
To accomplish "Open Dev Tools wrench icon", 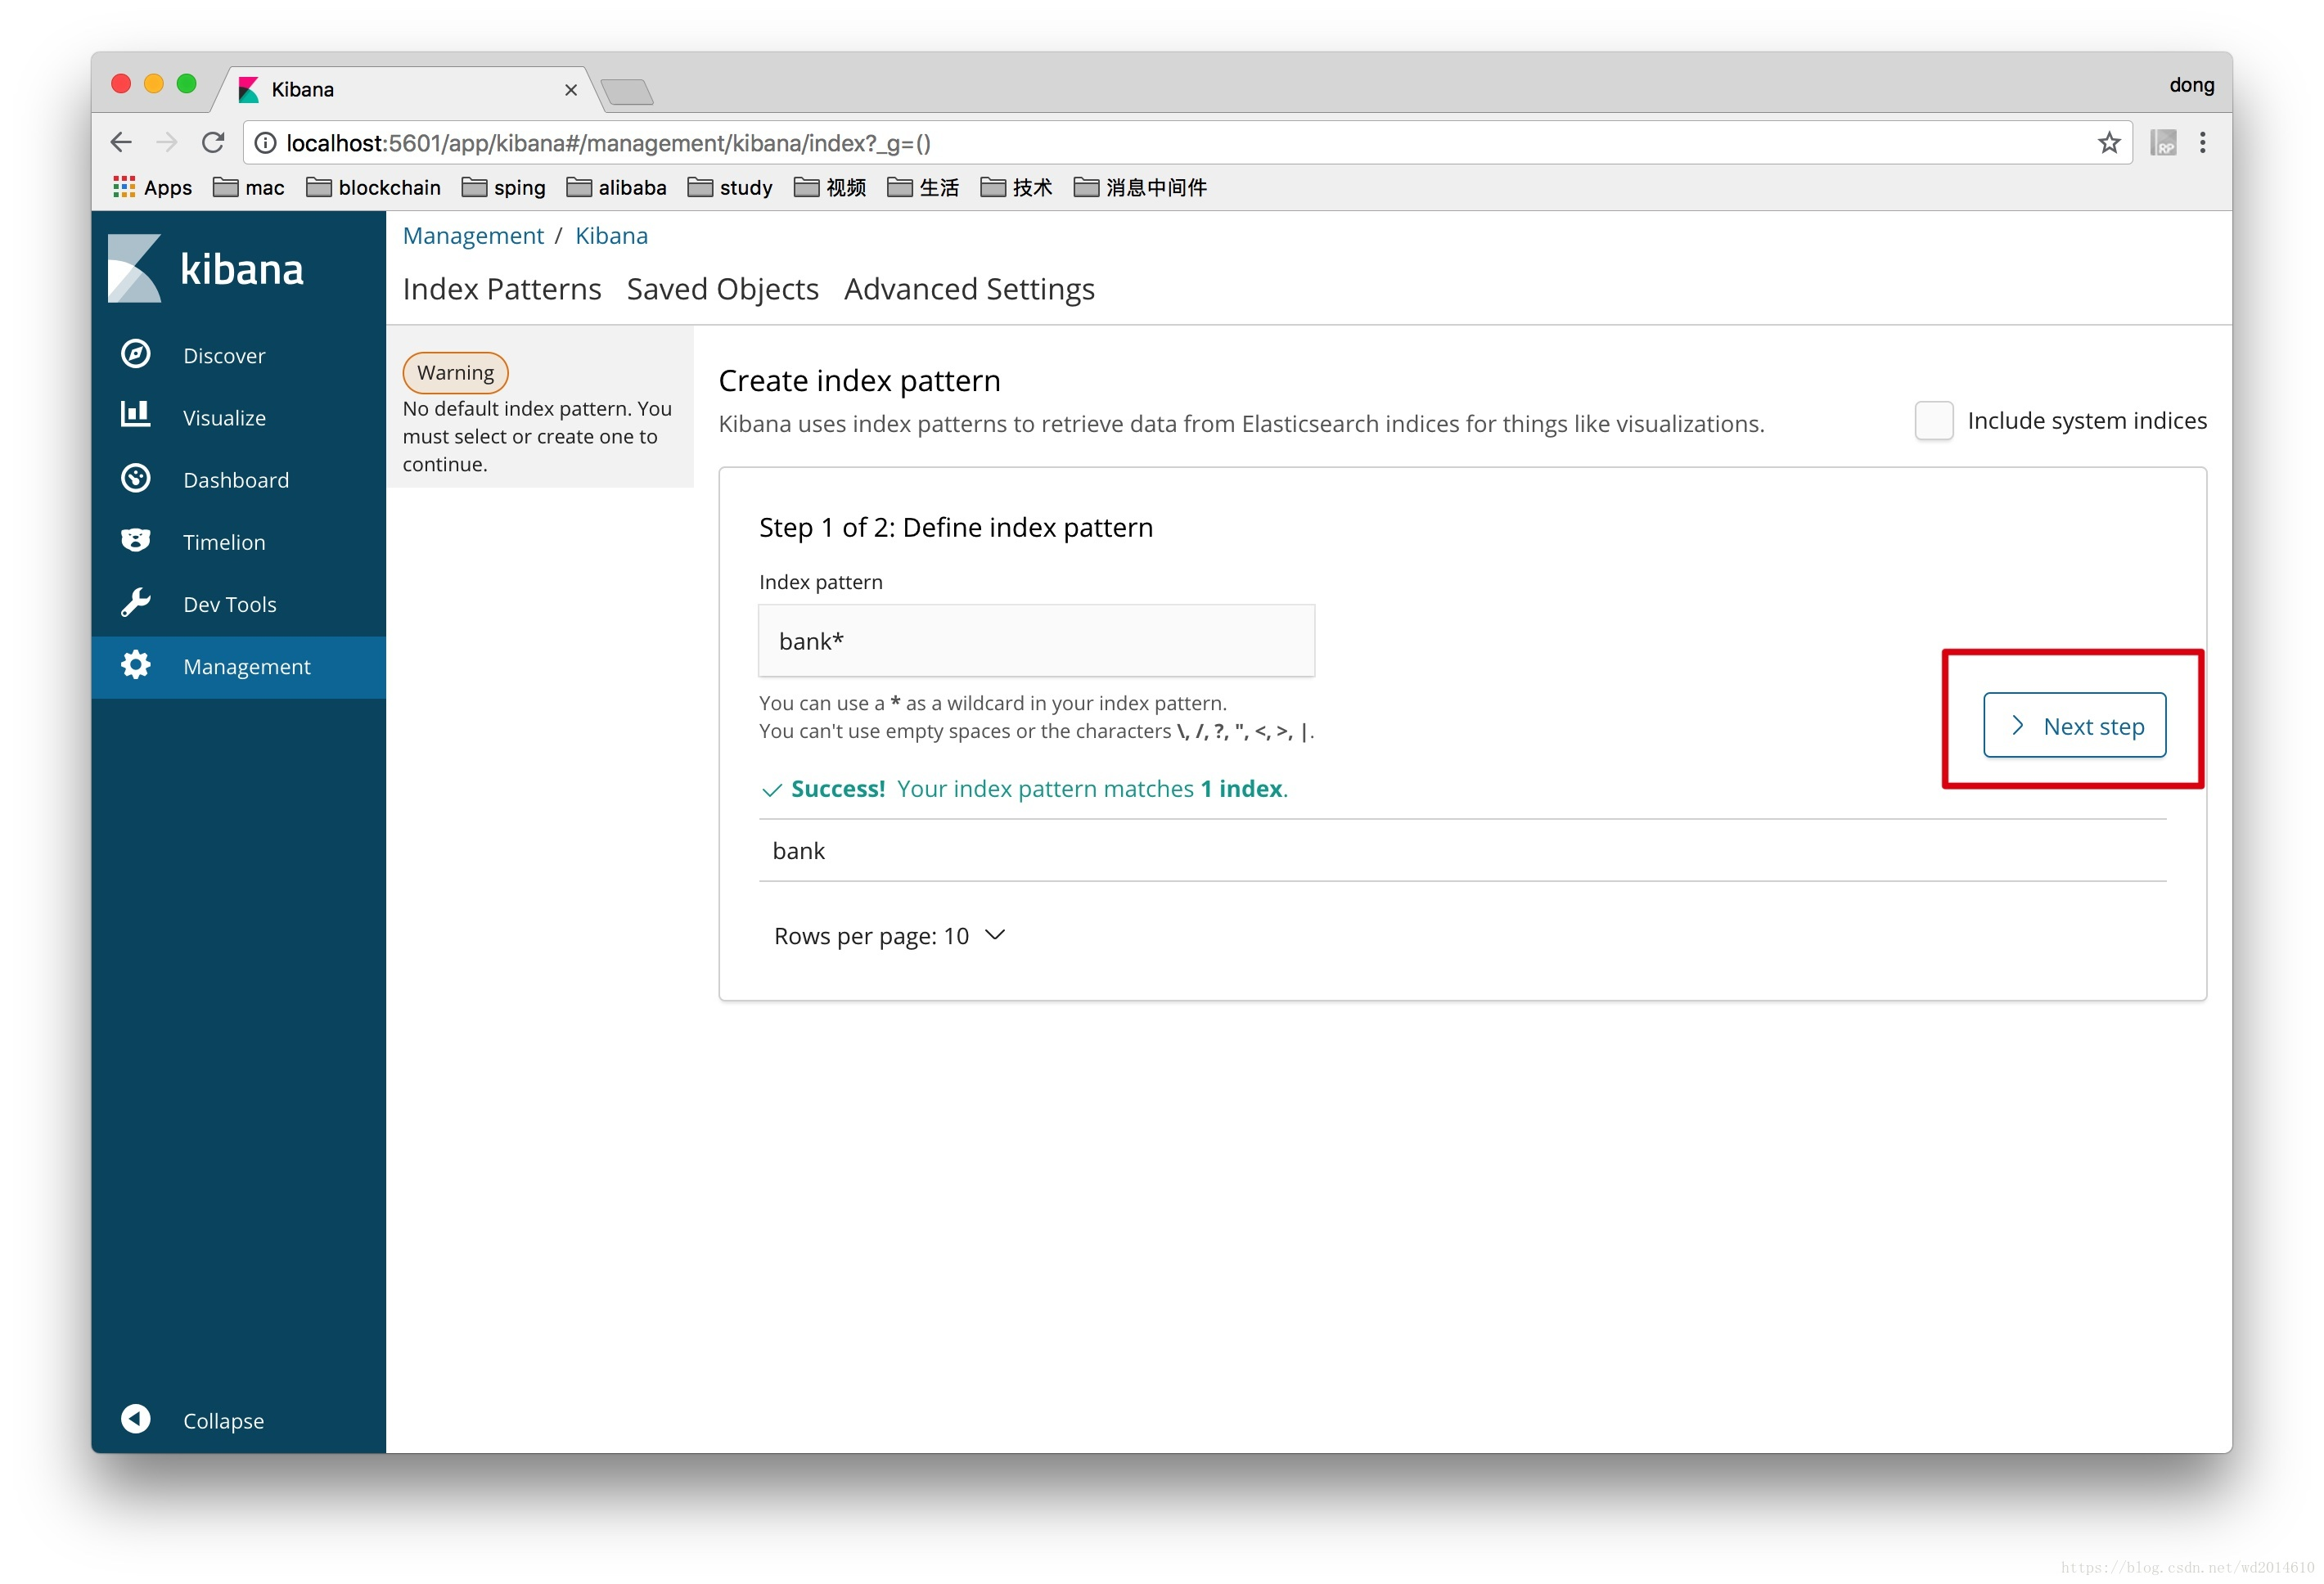I will (136, 603).
